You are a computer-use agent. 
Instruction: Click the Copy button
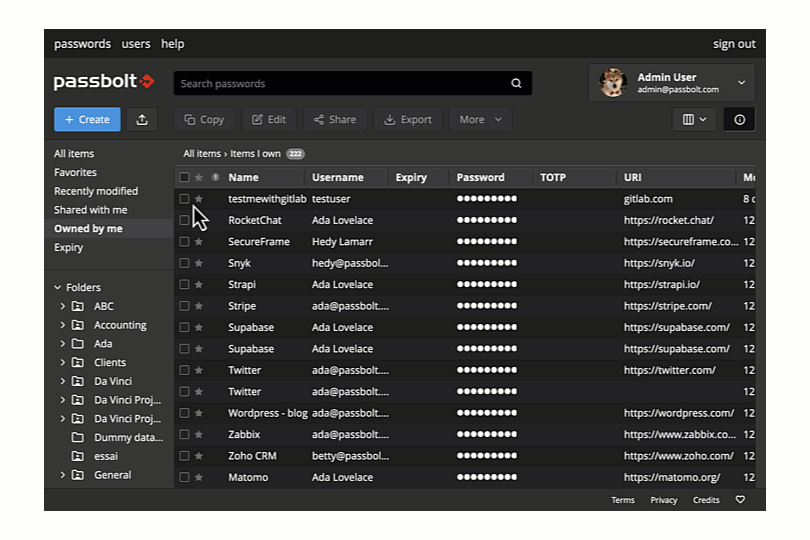[204, 119]
